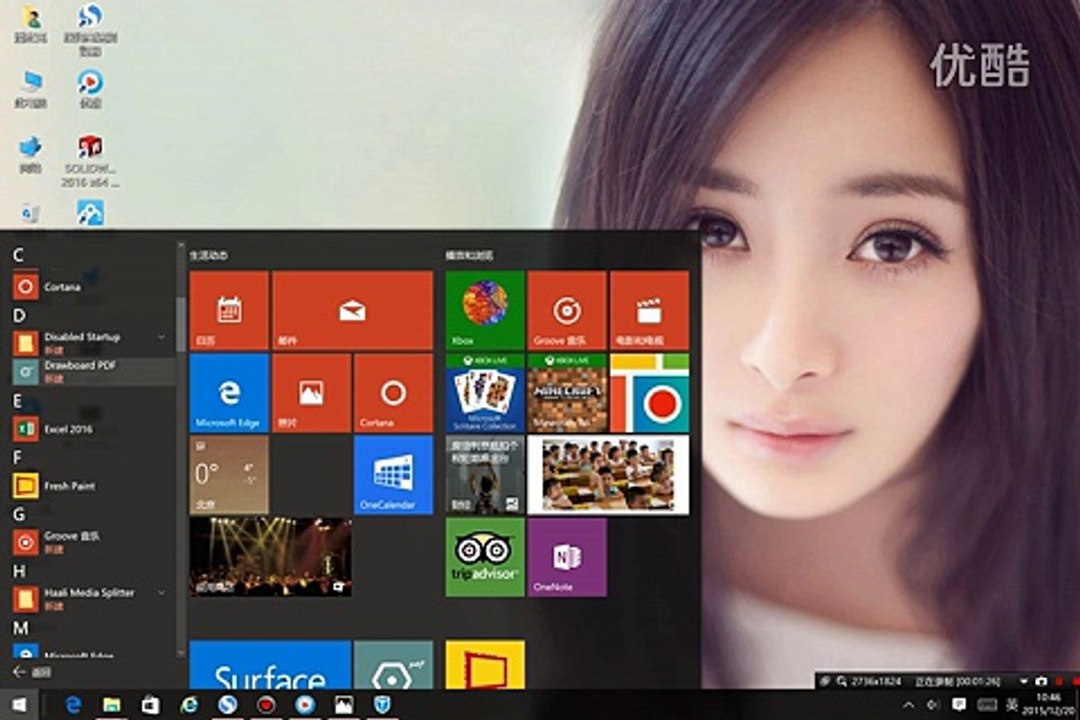The height and width of the screenshot is (720, 1080).
Task: Open the SOLIDWORKS 2016 desktop shortcut
Action: [90, 162]
